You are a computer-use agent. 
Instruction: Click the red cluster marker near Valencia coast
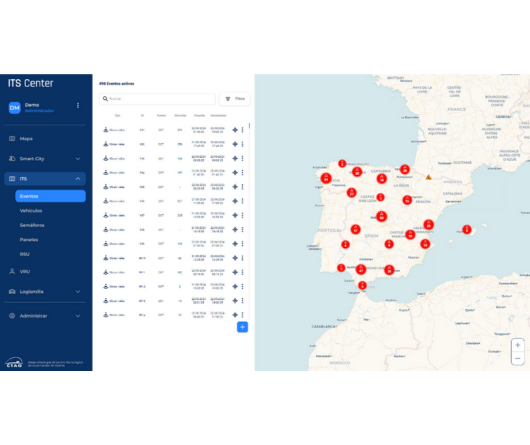tap(429, 224)
